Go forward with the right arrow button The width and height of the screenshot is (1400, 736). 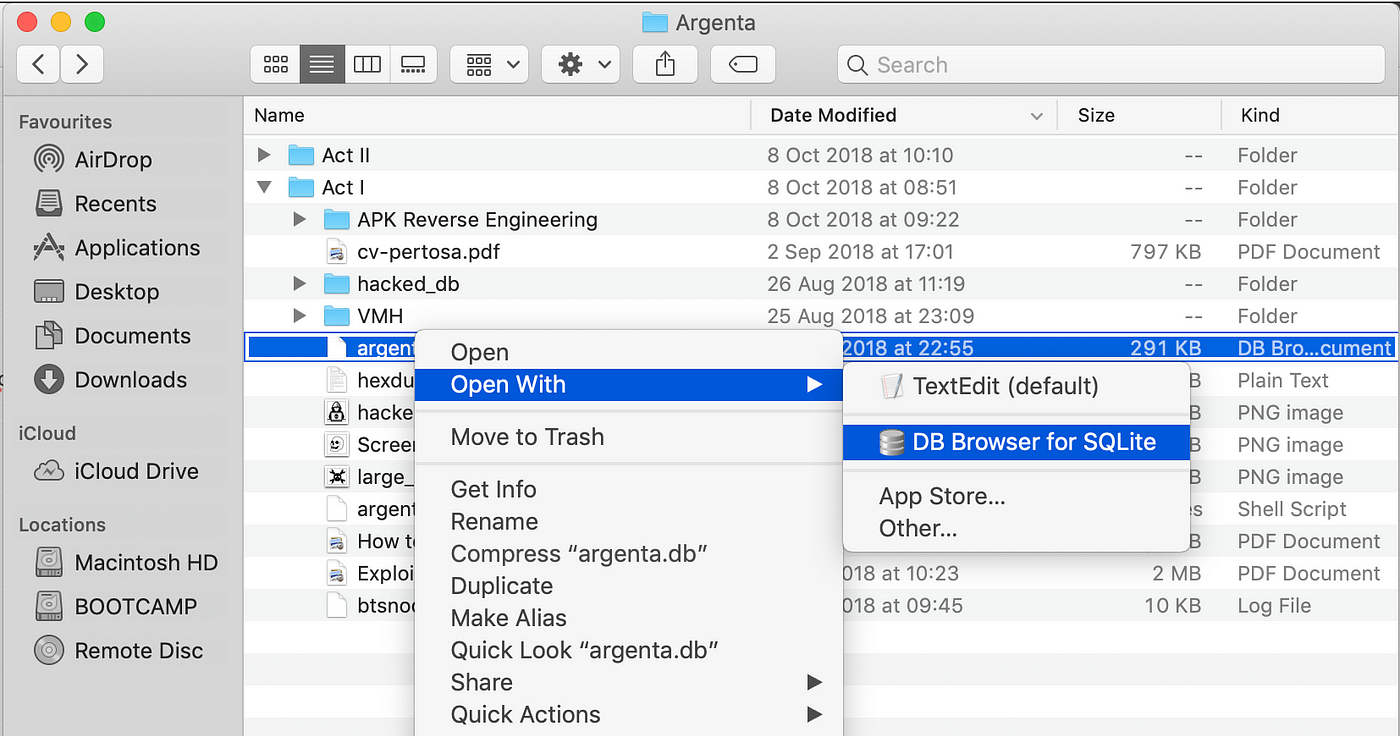click(82, 65)
